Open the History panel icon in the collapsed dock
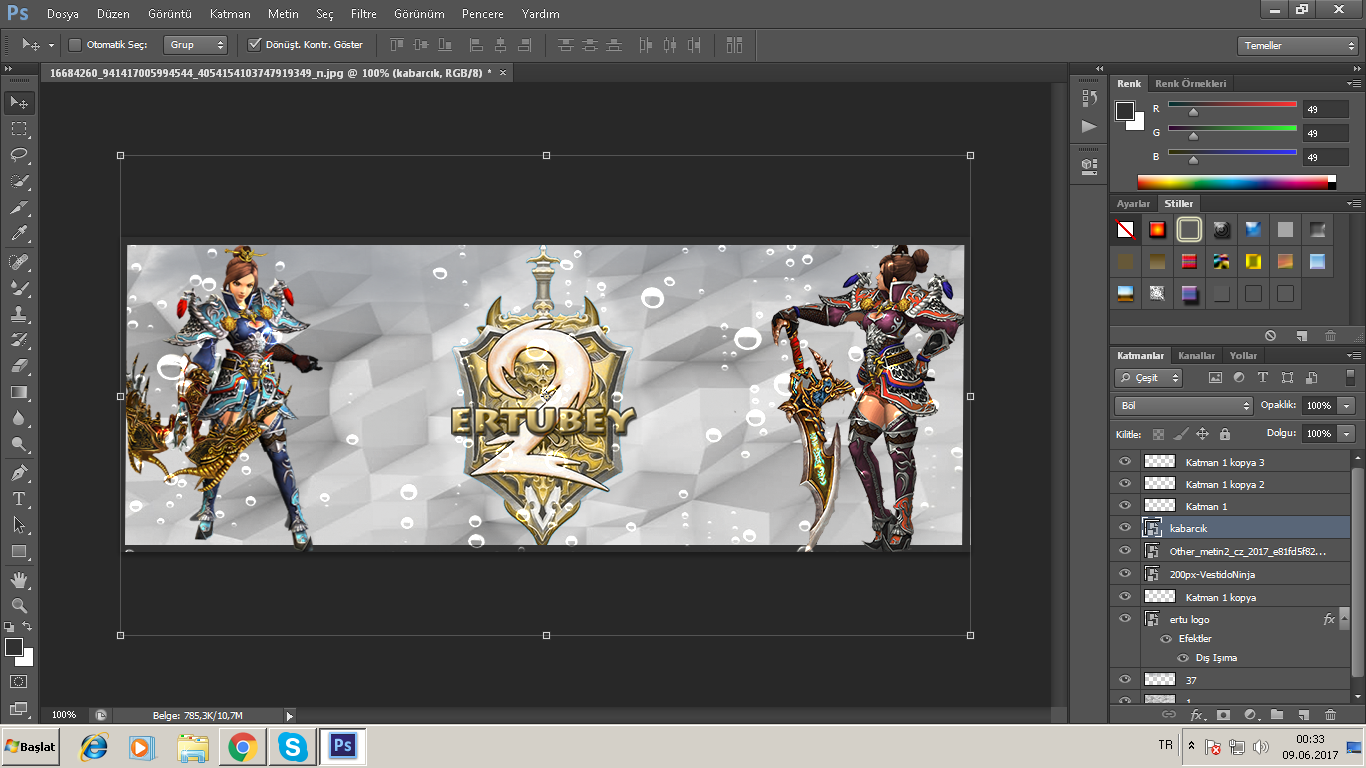 [x=1089, y=97]
